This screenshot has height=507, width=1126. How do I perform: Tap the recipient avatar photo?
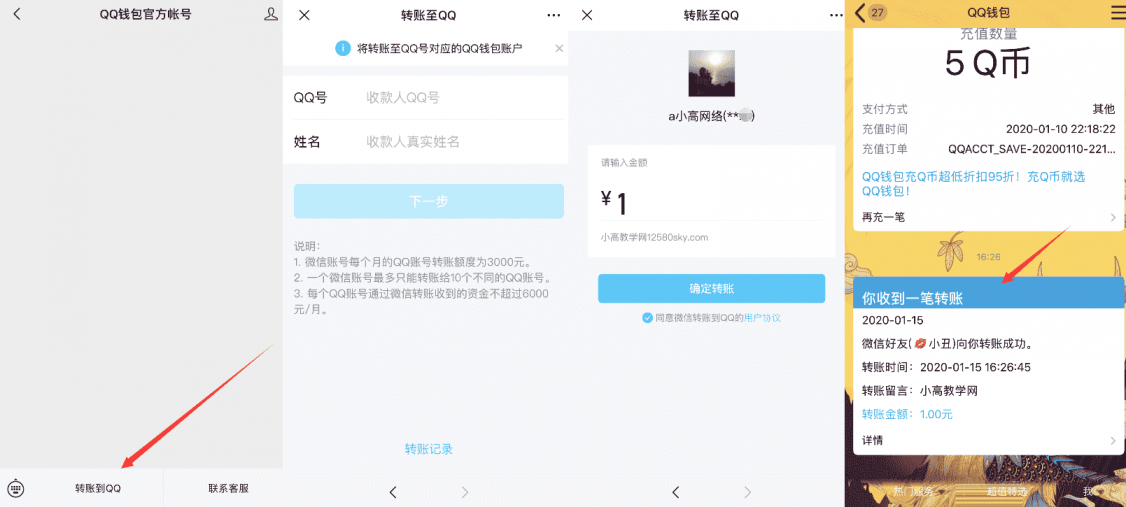[712, 73]
